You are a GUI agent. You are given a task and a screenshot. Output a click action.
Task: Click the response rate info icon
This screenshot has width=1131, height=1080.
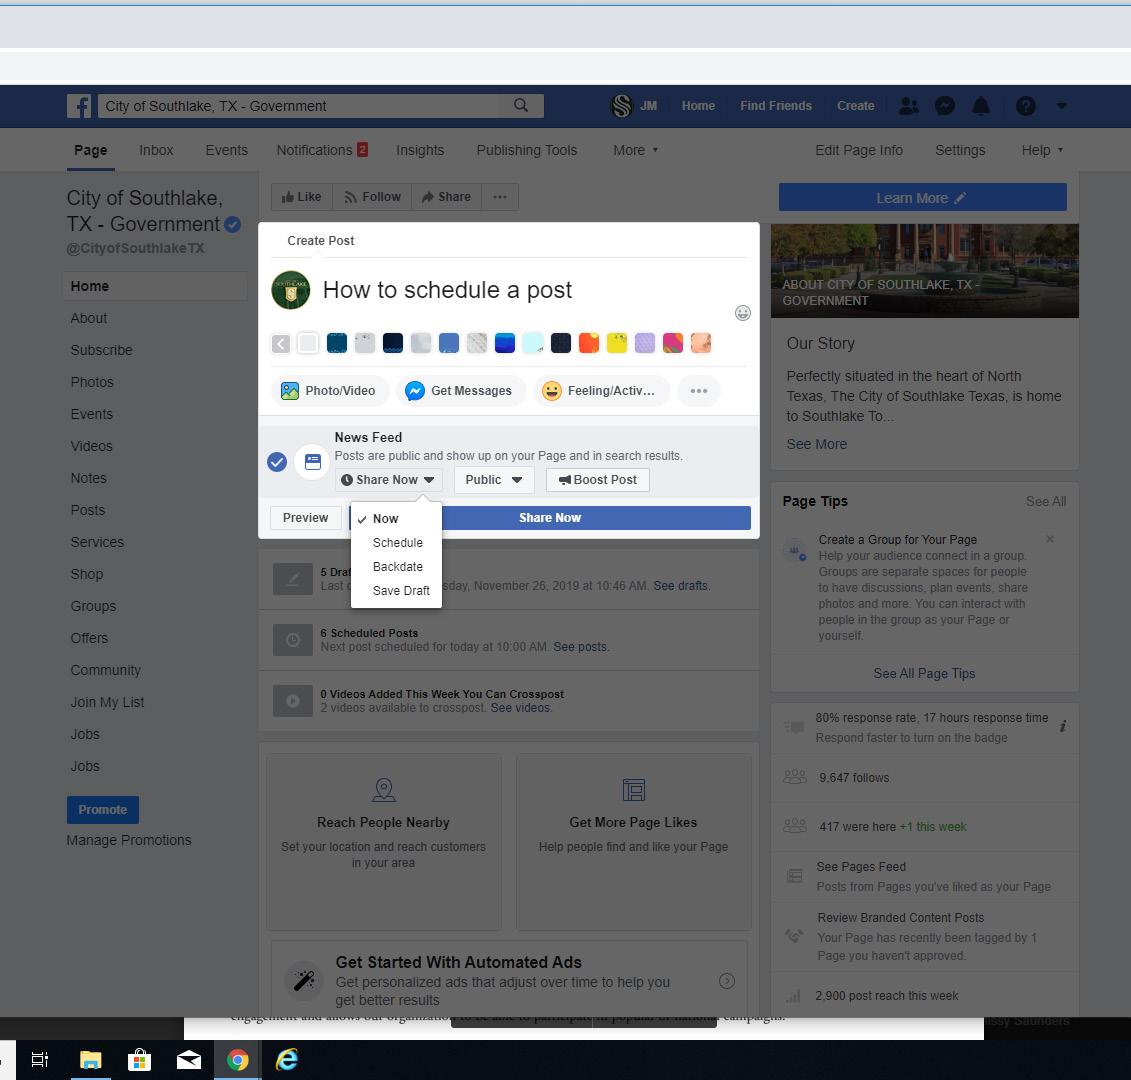[1062, 726]
